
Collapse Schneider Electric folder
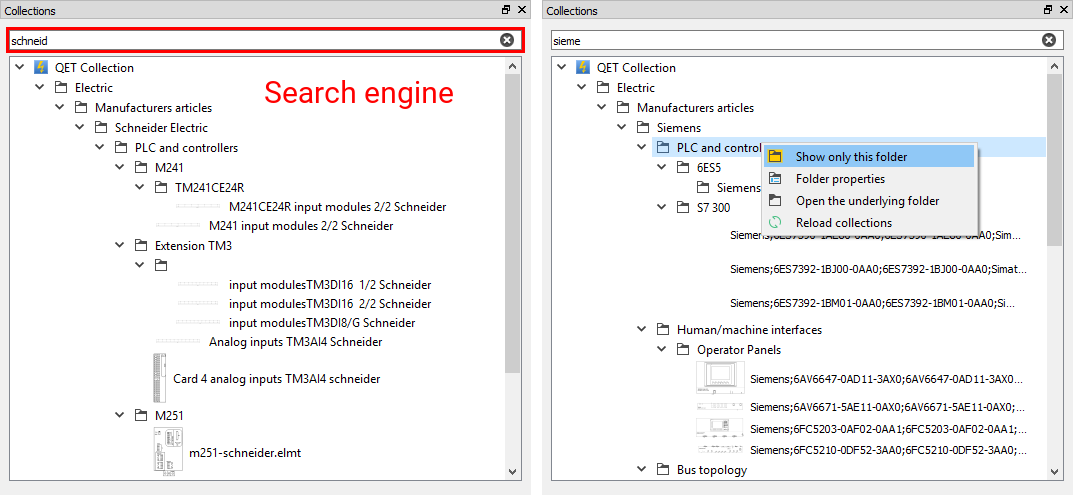click(80, 127)
